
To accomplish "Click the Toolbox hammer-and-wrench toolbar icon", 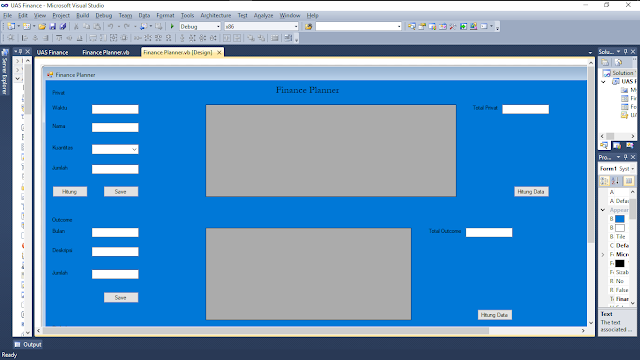I will [x=453, y=27].
